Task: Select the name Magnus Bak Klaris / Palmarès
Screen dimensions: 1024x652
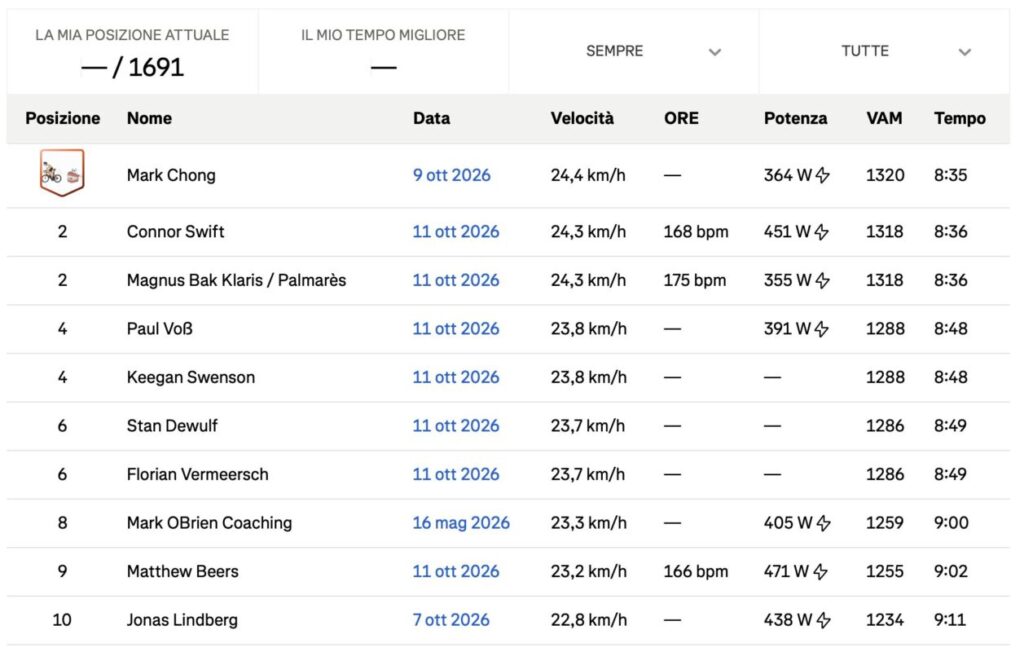Action: pyautogui.click(x=236, y=280)
